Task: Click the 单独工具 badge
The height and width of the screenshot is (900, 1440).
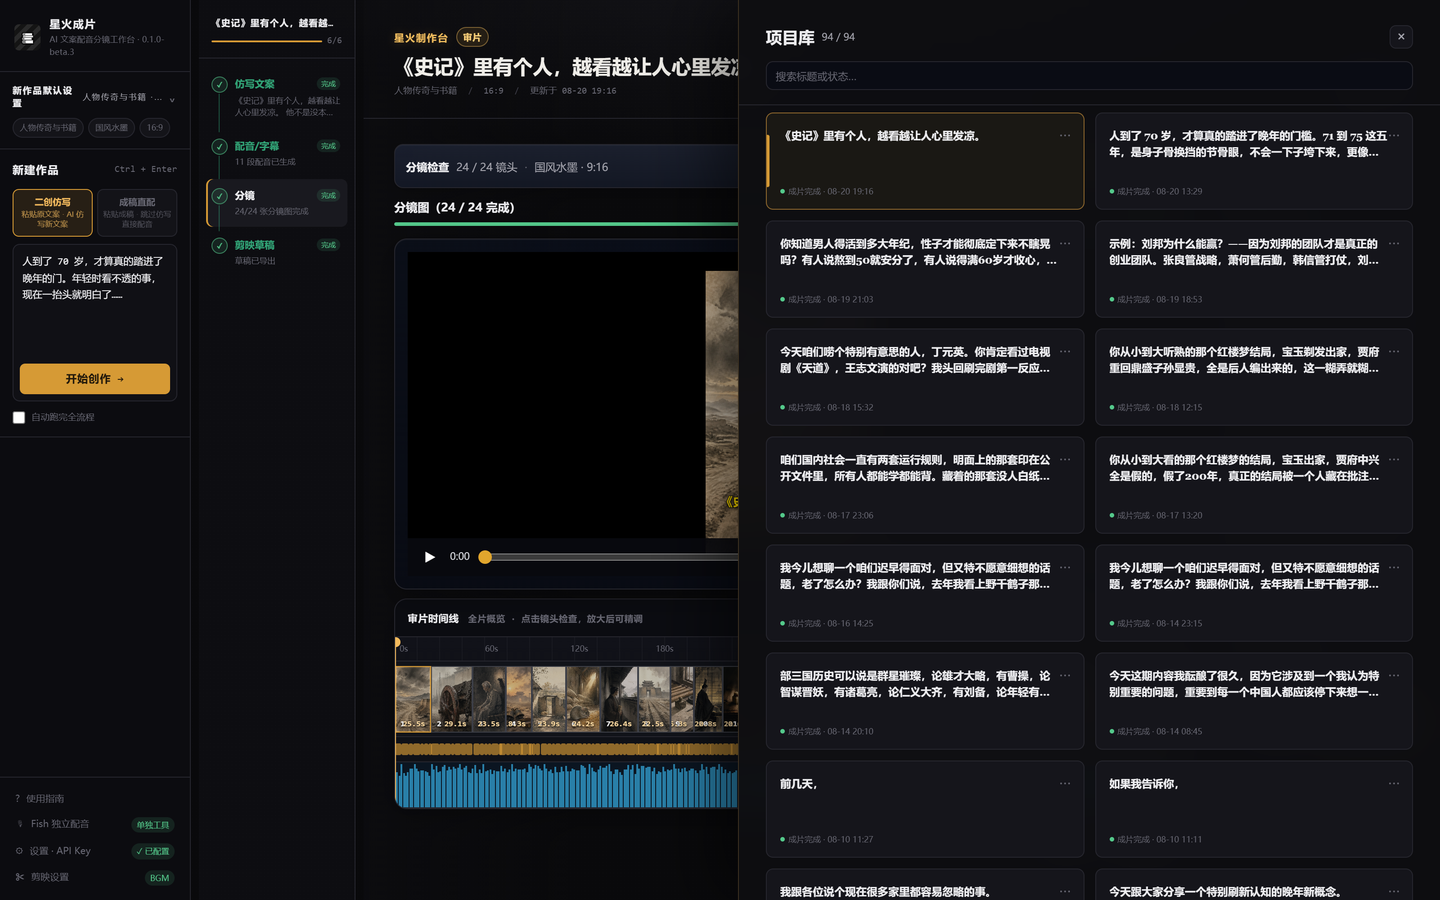Action: click(x=153, y=825)
